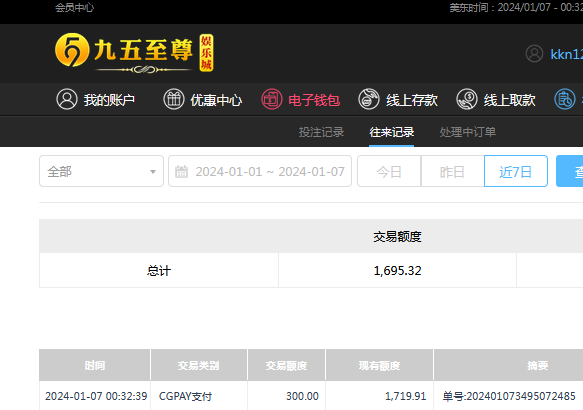Screen dimensions: 583x410
Task: Click the 九五至尊 gold logo
Action: pos(134,53)
